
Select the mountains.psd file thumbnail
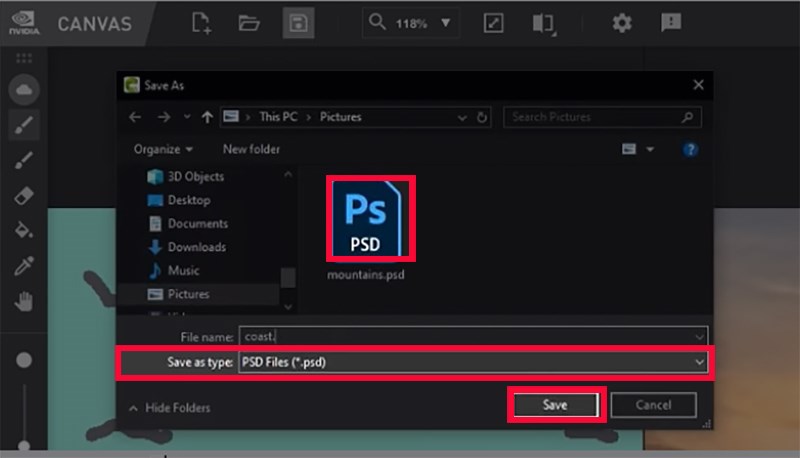370,218
